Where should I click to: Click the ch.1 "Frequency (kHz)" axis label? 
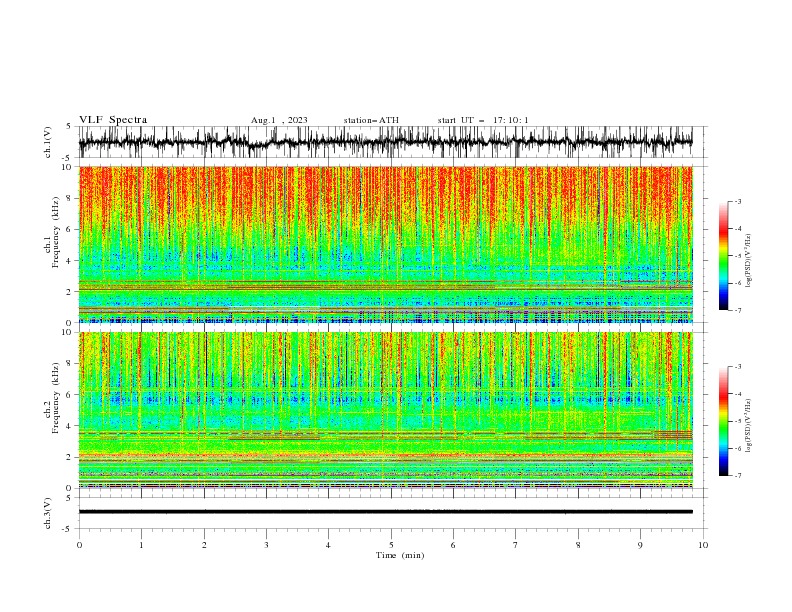[56, 233]
